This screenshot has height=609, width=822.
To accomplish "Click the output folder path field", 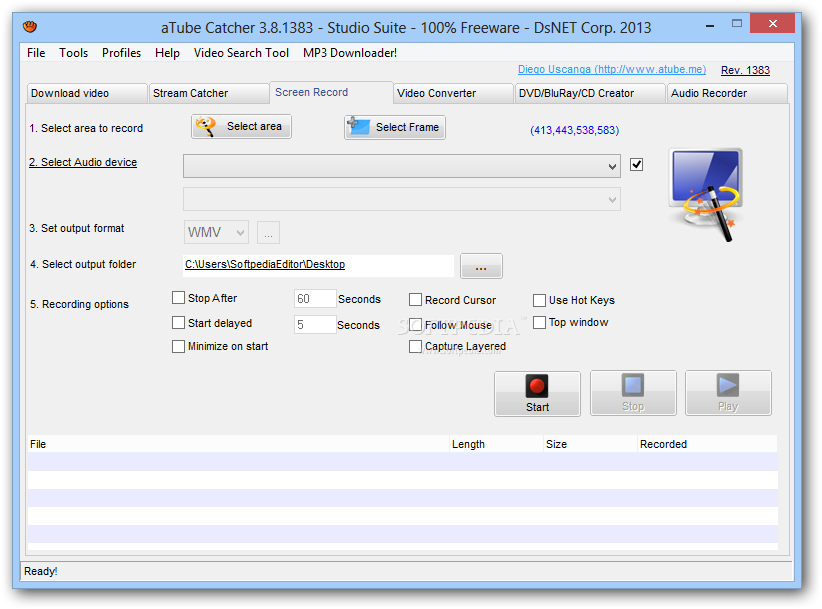I will pyautogui.click(x=318, y=265).
